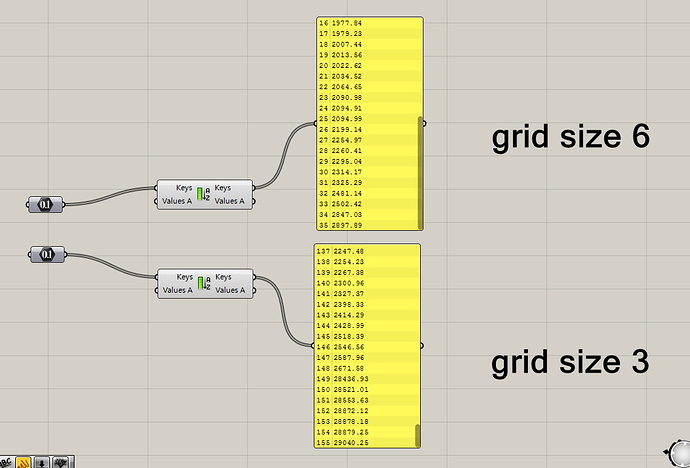690x468 pixels.
Task: Select the upper 0.1 number parameter node
Action: point(45,205)
